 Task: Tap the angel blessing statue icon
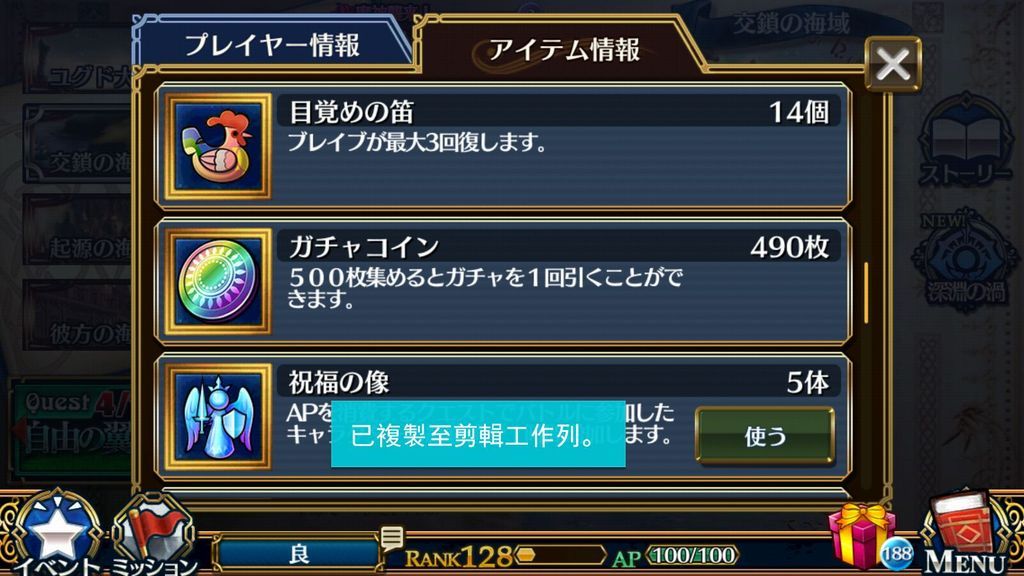217,417
